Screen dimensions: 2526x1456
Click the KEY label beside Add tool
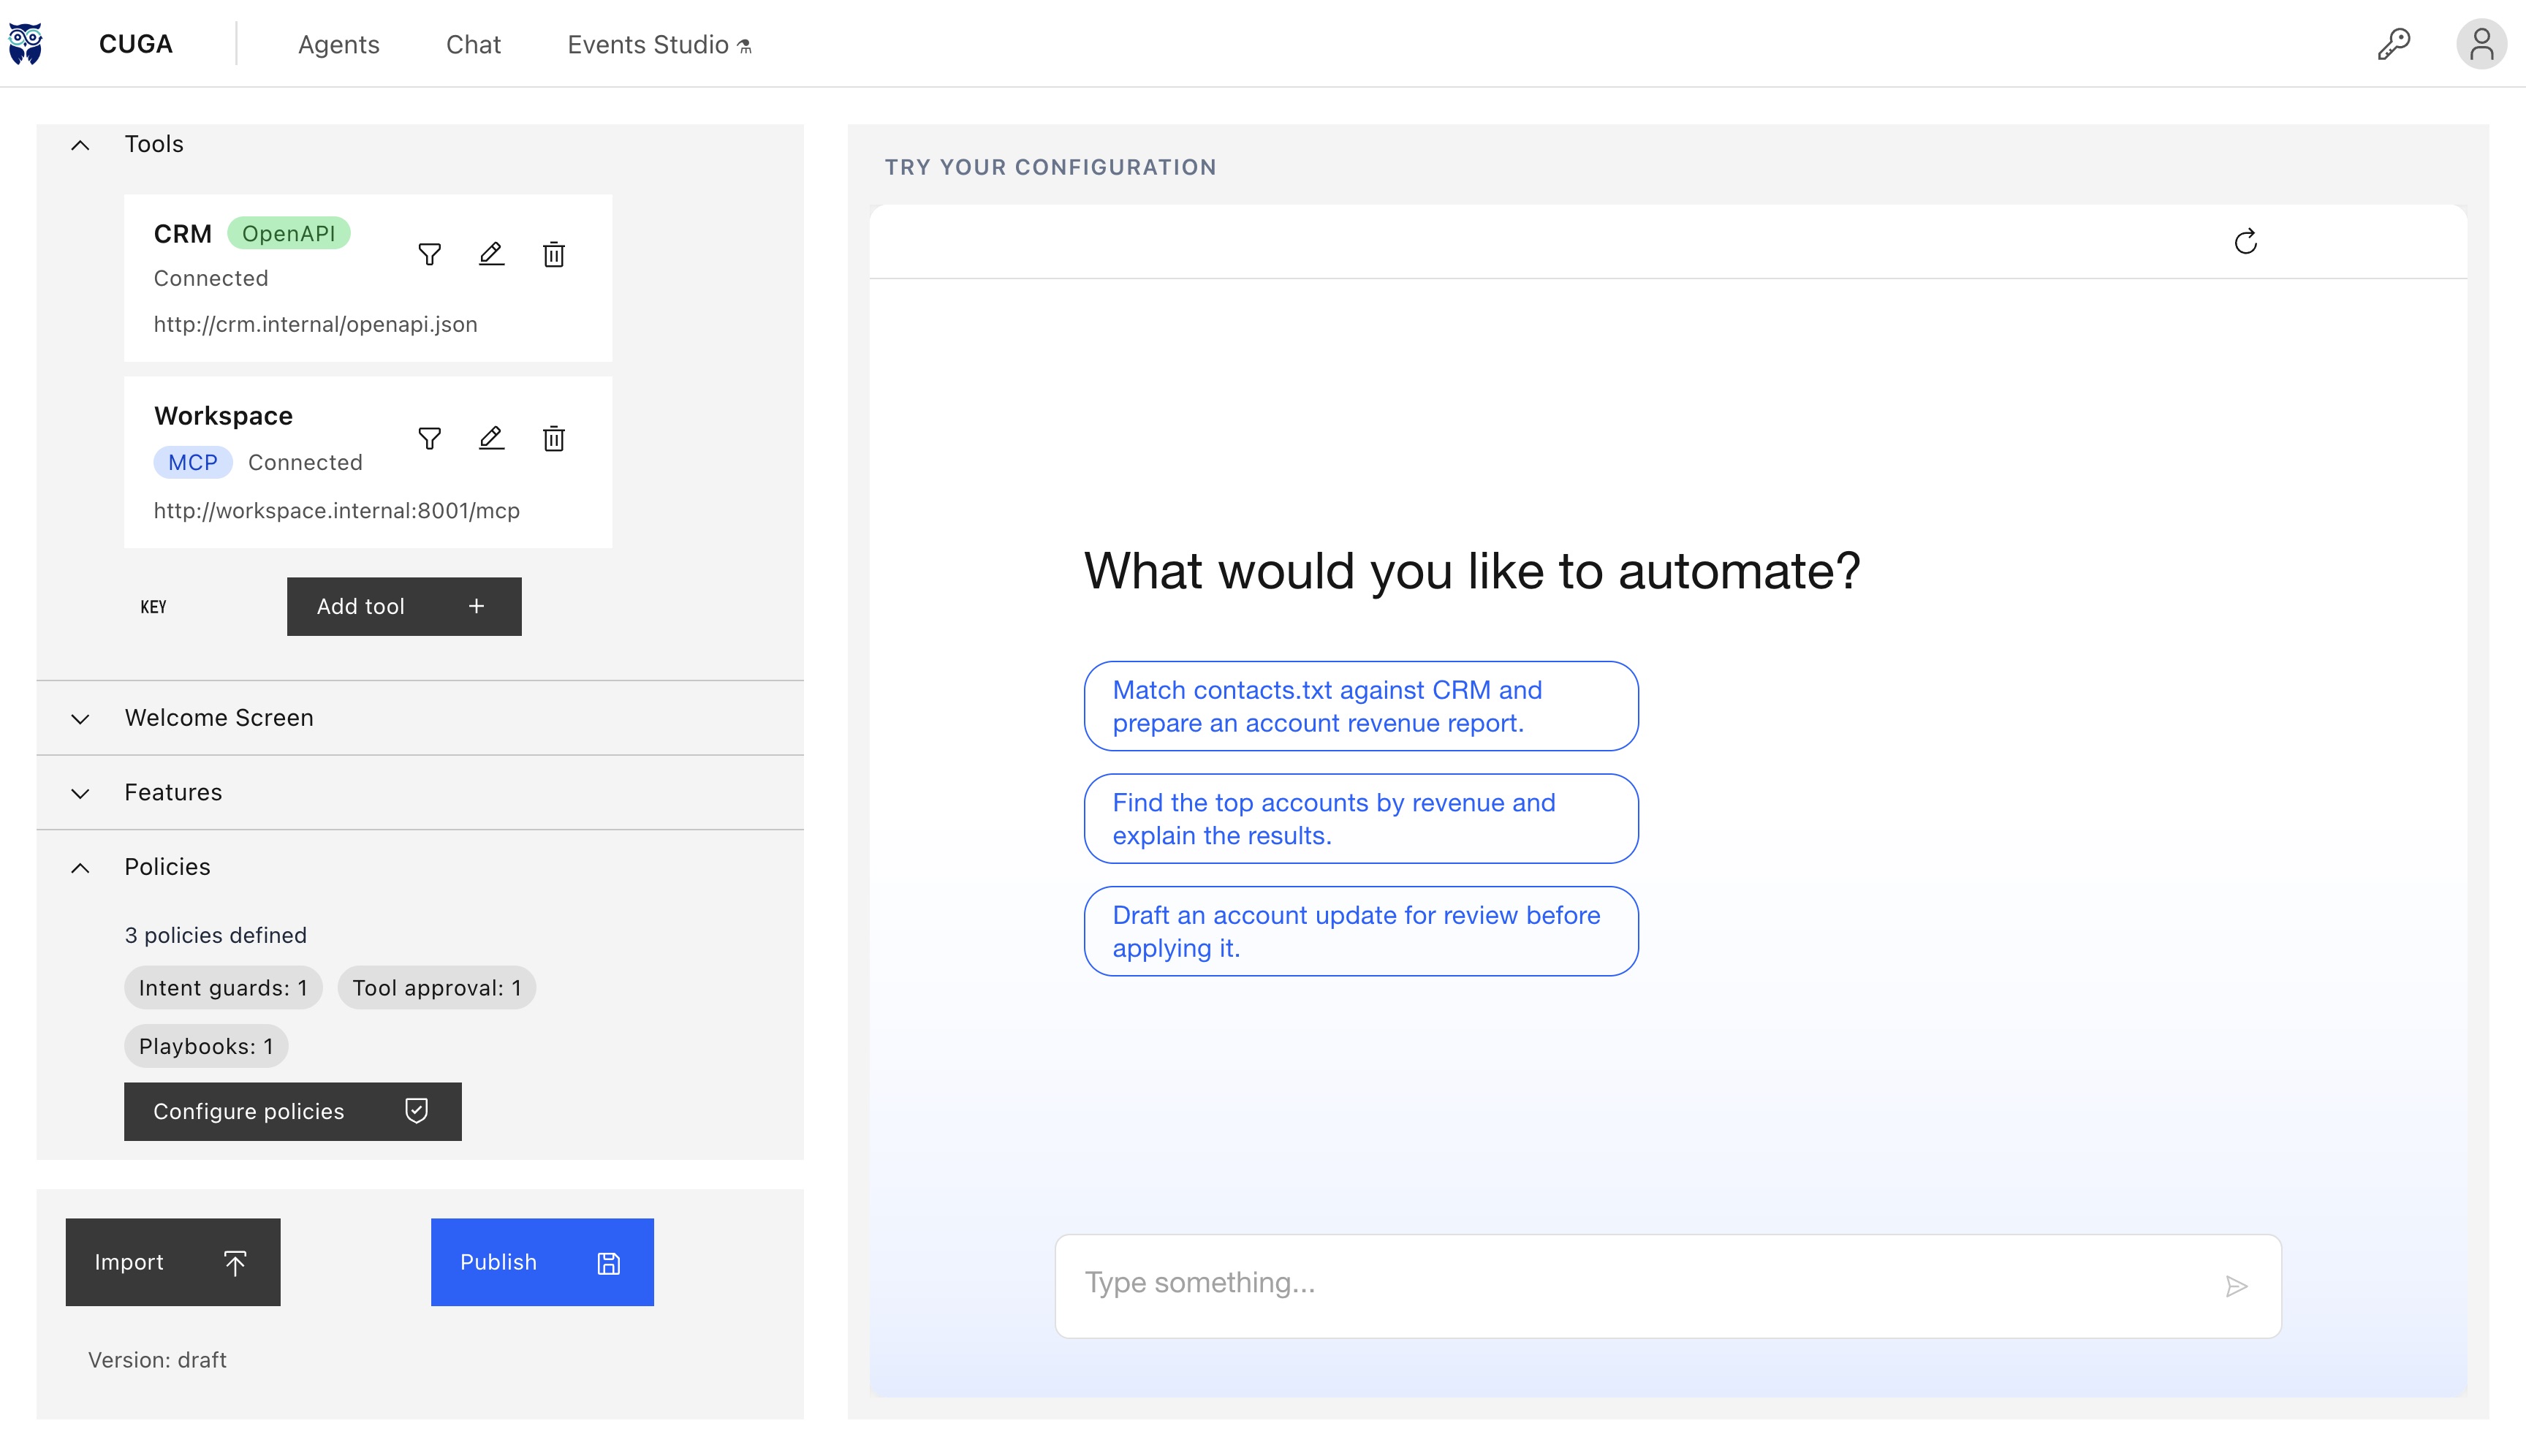[x=153, y=607]
